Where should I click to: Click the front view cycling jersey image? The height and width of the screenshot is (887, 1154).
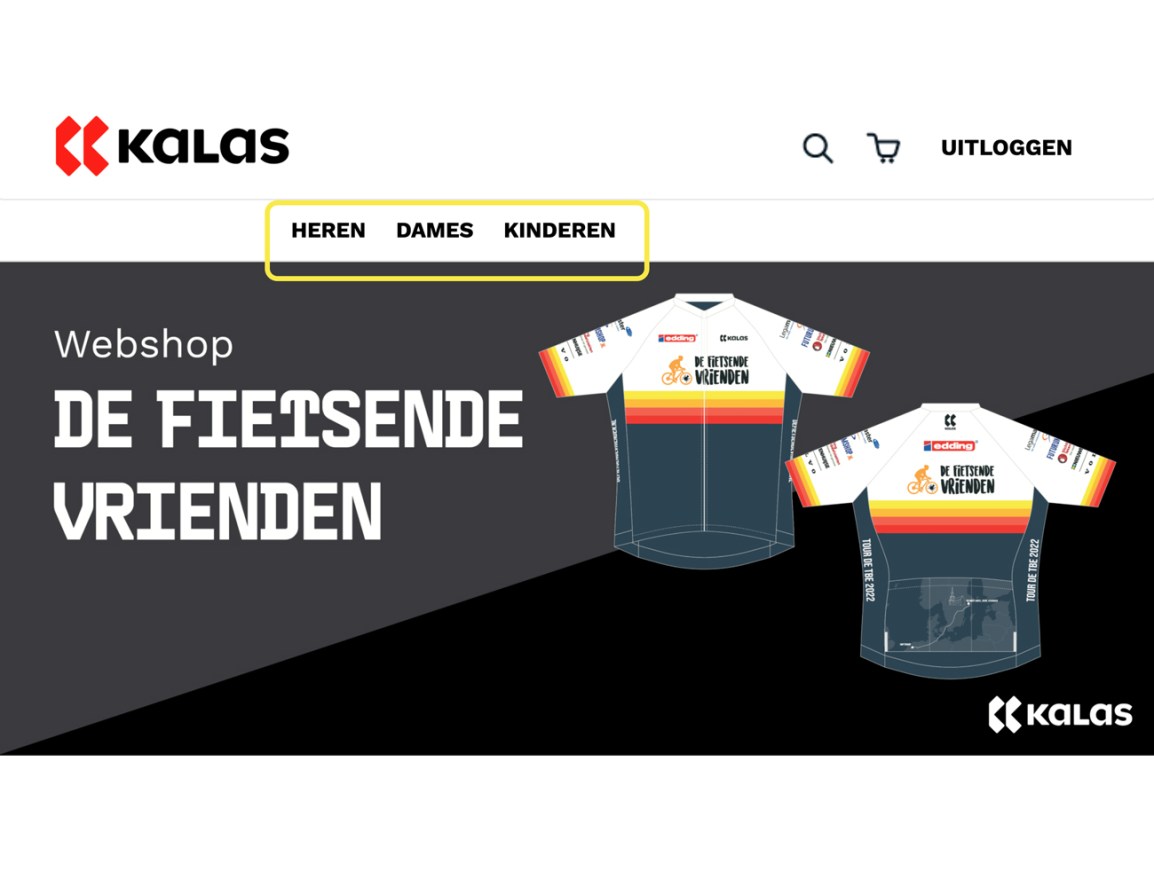pos(704,429)
